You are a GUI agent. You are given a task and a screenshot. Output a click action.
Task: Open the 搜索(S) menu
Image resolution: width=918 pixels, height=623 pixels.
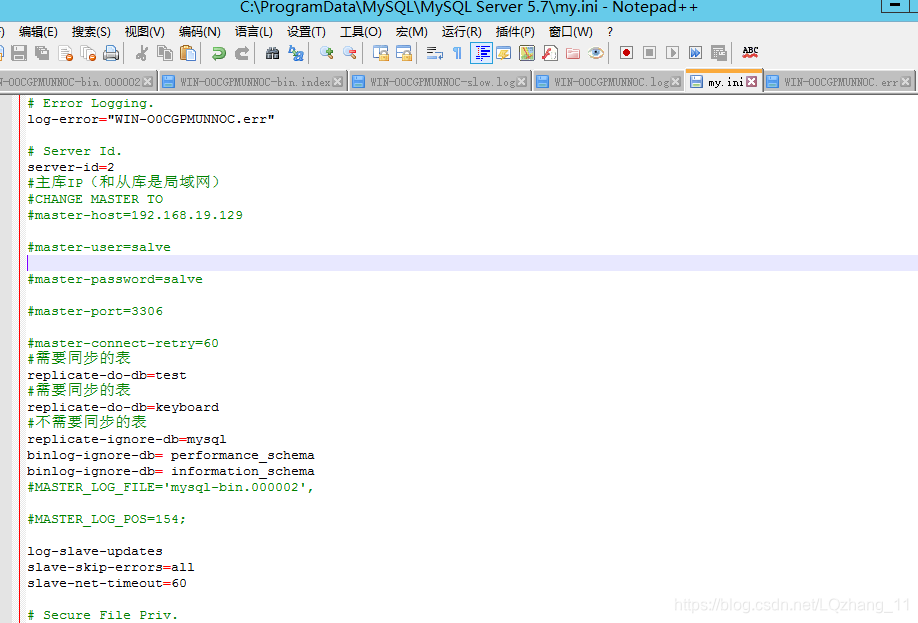point(91,32)
